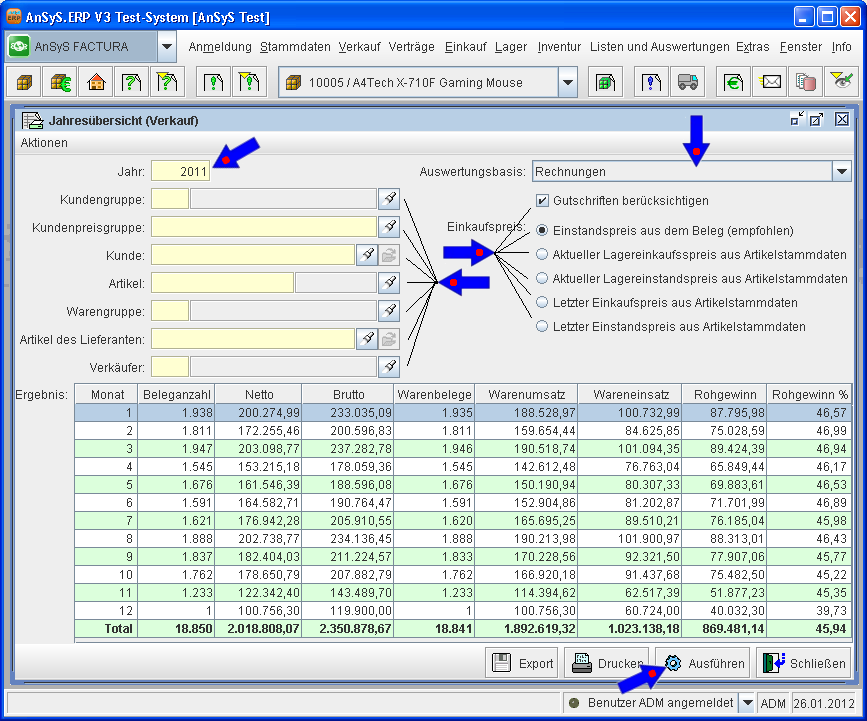Click the house icon in the toolbar
867x721 pixels.
pyautogui.click(x=96, y=83)
